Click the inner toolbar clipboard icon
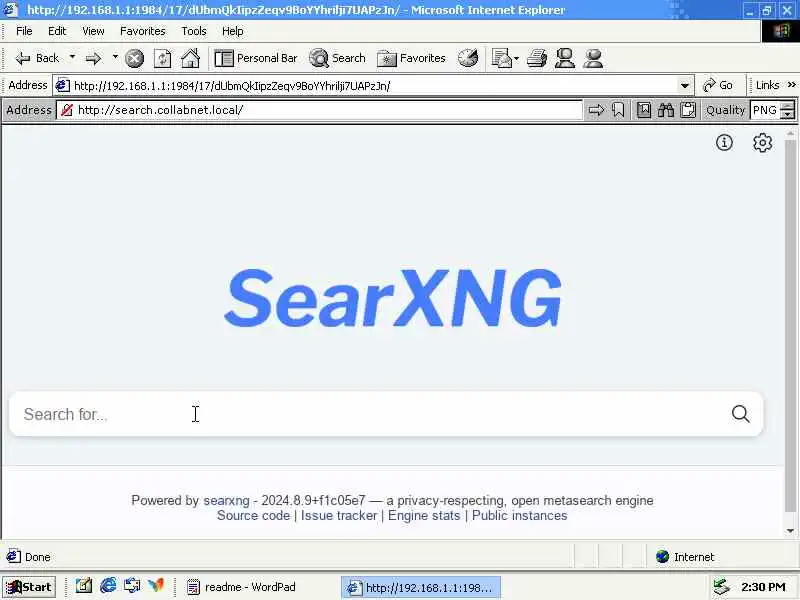Image resolution: width=800 pixels, height=600 pixels. (x=688, y=110)
